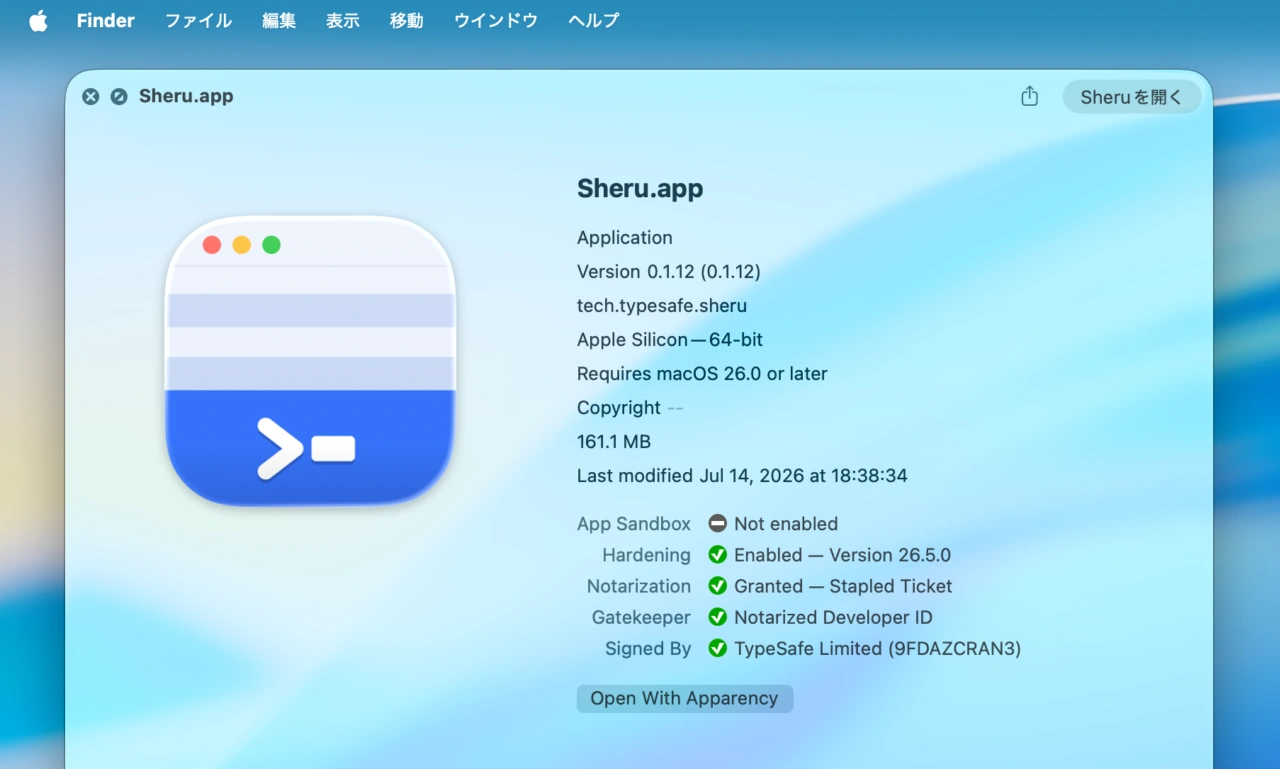Open the ウインドウ menu

coord(496,21)
